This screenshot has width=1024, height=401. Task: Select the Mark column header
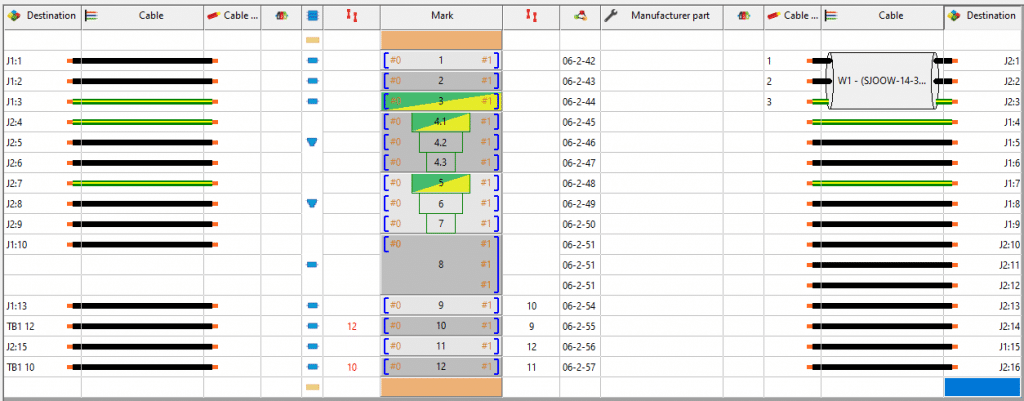[x=441, y=16]
